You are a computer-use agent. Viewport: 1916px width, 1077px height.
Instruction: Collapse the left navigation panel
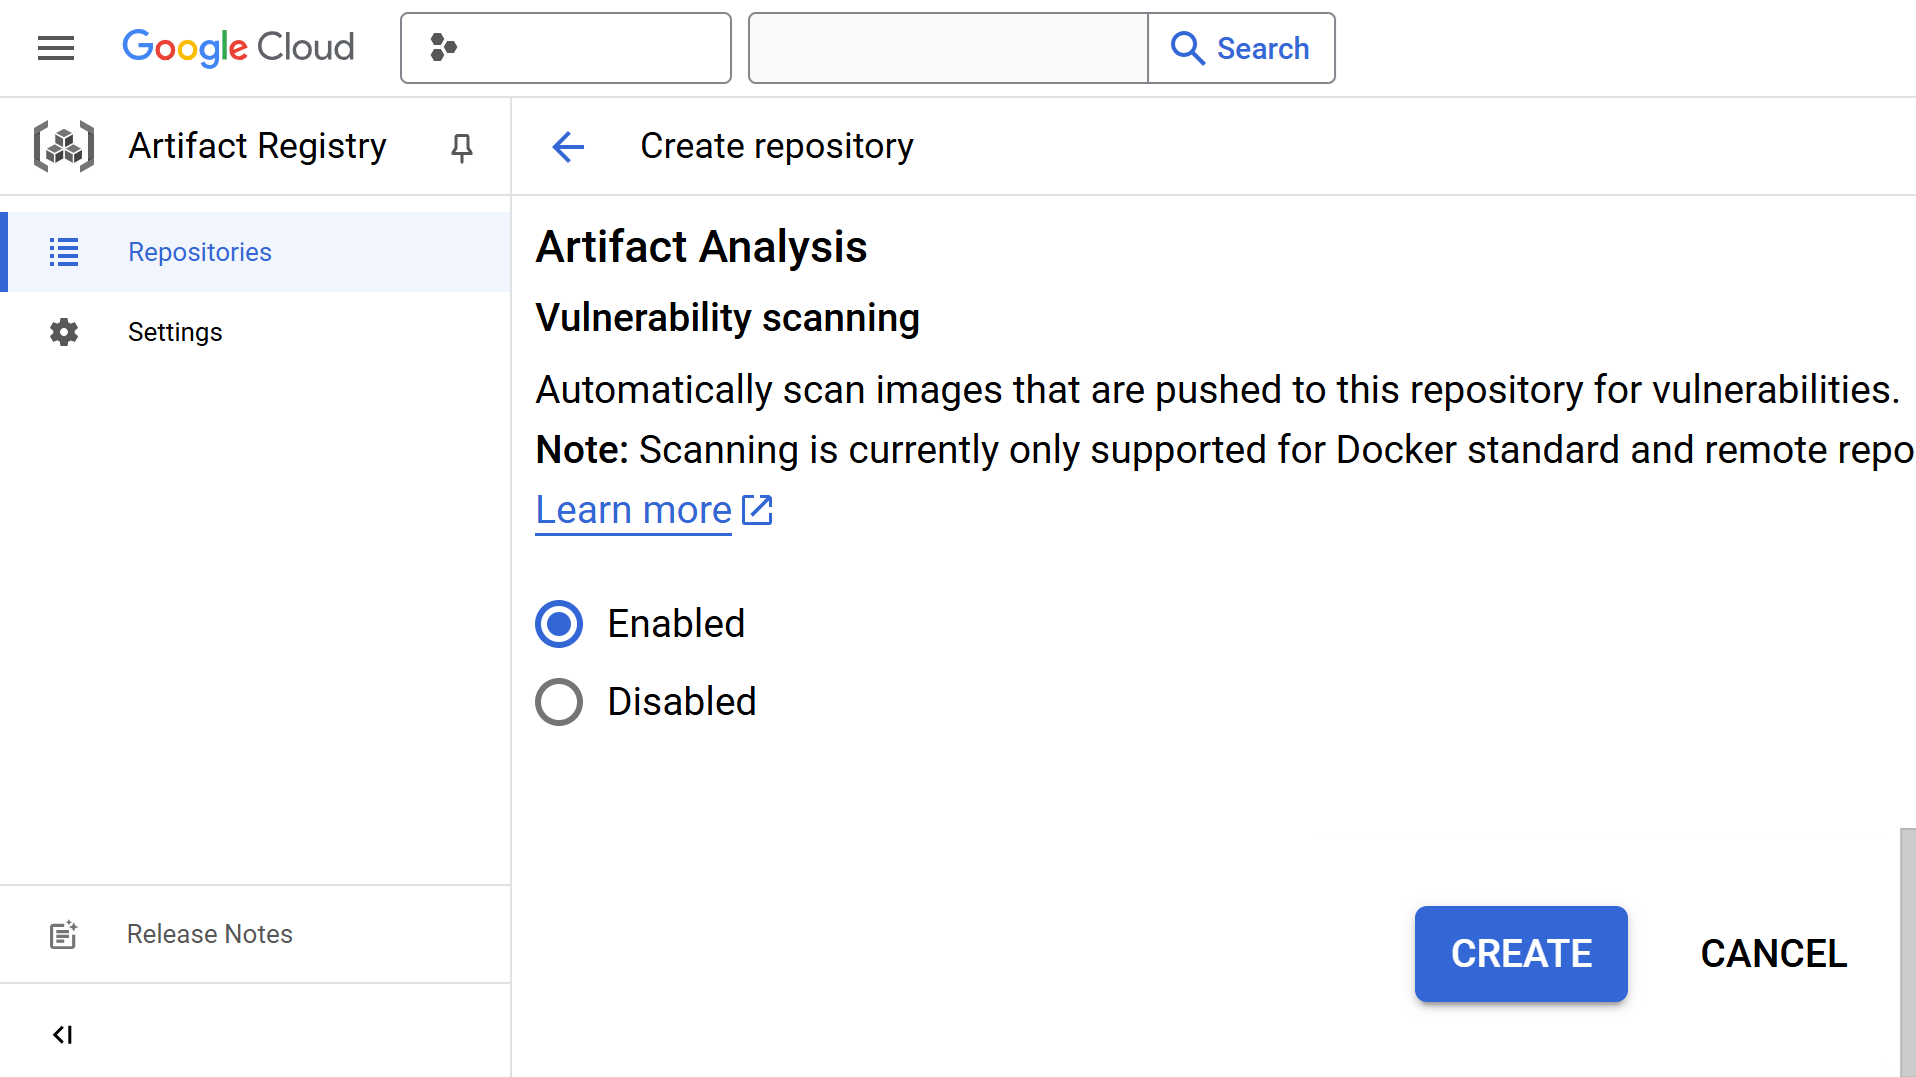point(62,1035)
